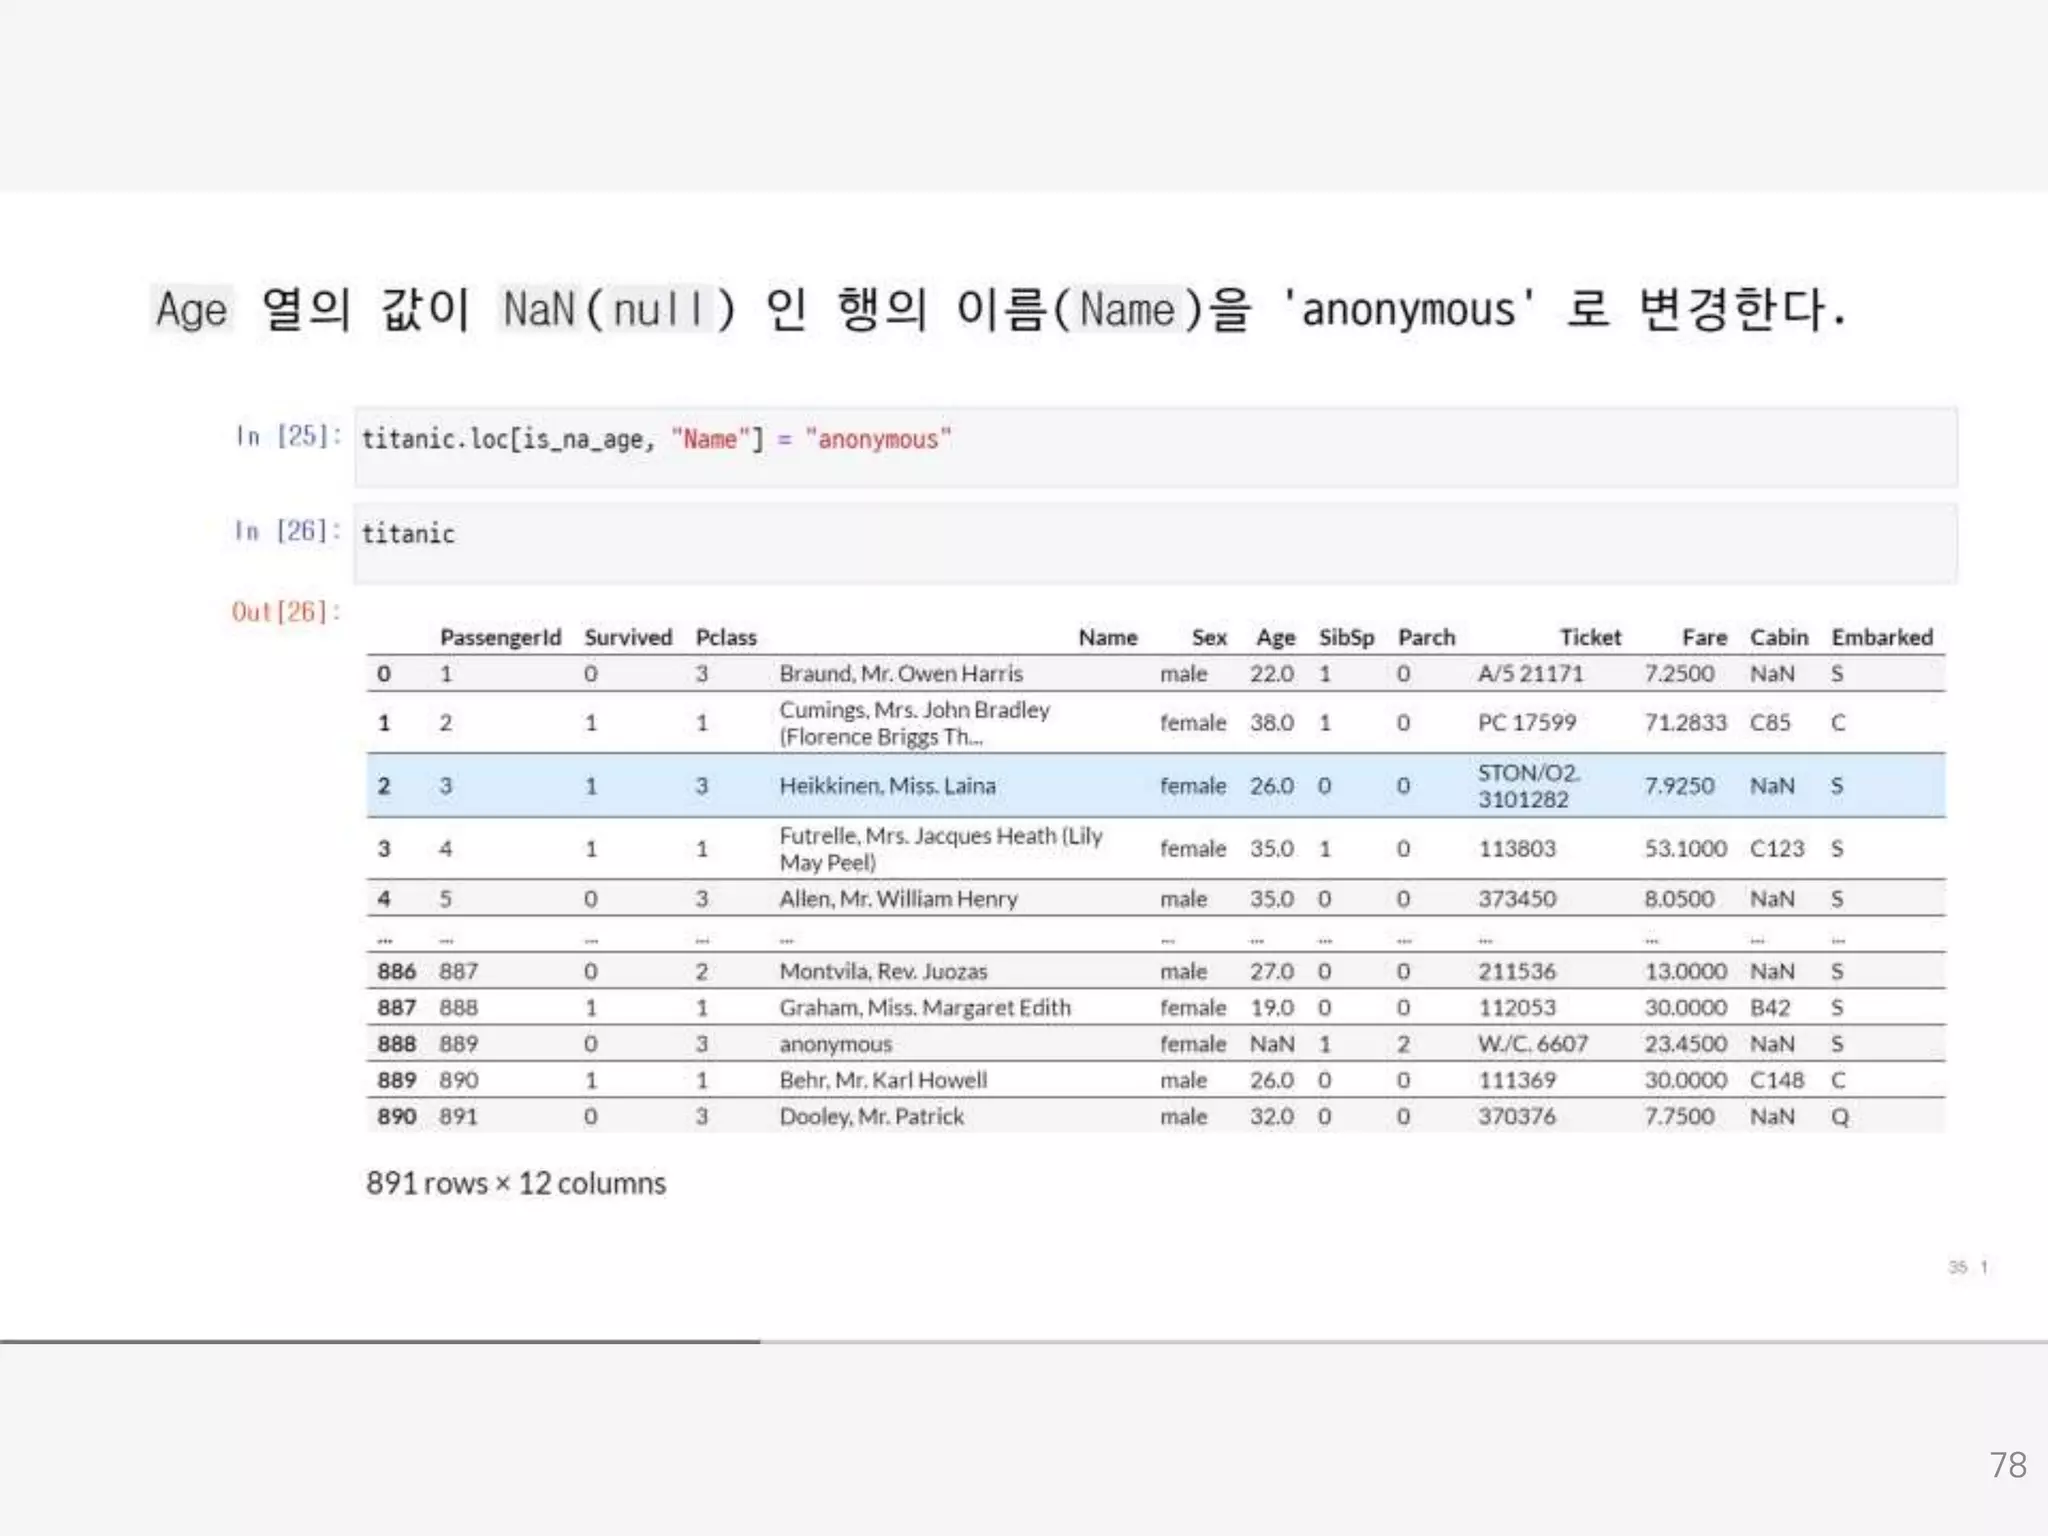Select highlighted row Heikkinen, Miss. Laina
The height and width of the screenshot is (1536, 2048).
coord(887,786)
